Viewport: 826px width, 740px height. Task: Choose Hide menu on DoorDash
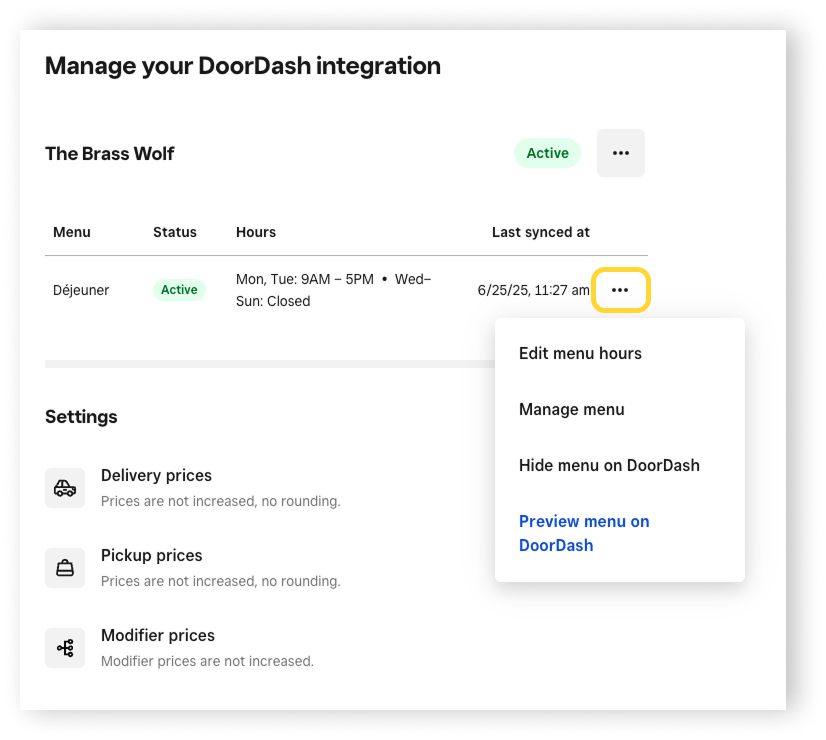[609, 465]
